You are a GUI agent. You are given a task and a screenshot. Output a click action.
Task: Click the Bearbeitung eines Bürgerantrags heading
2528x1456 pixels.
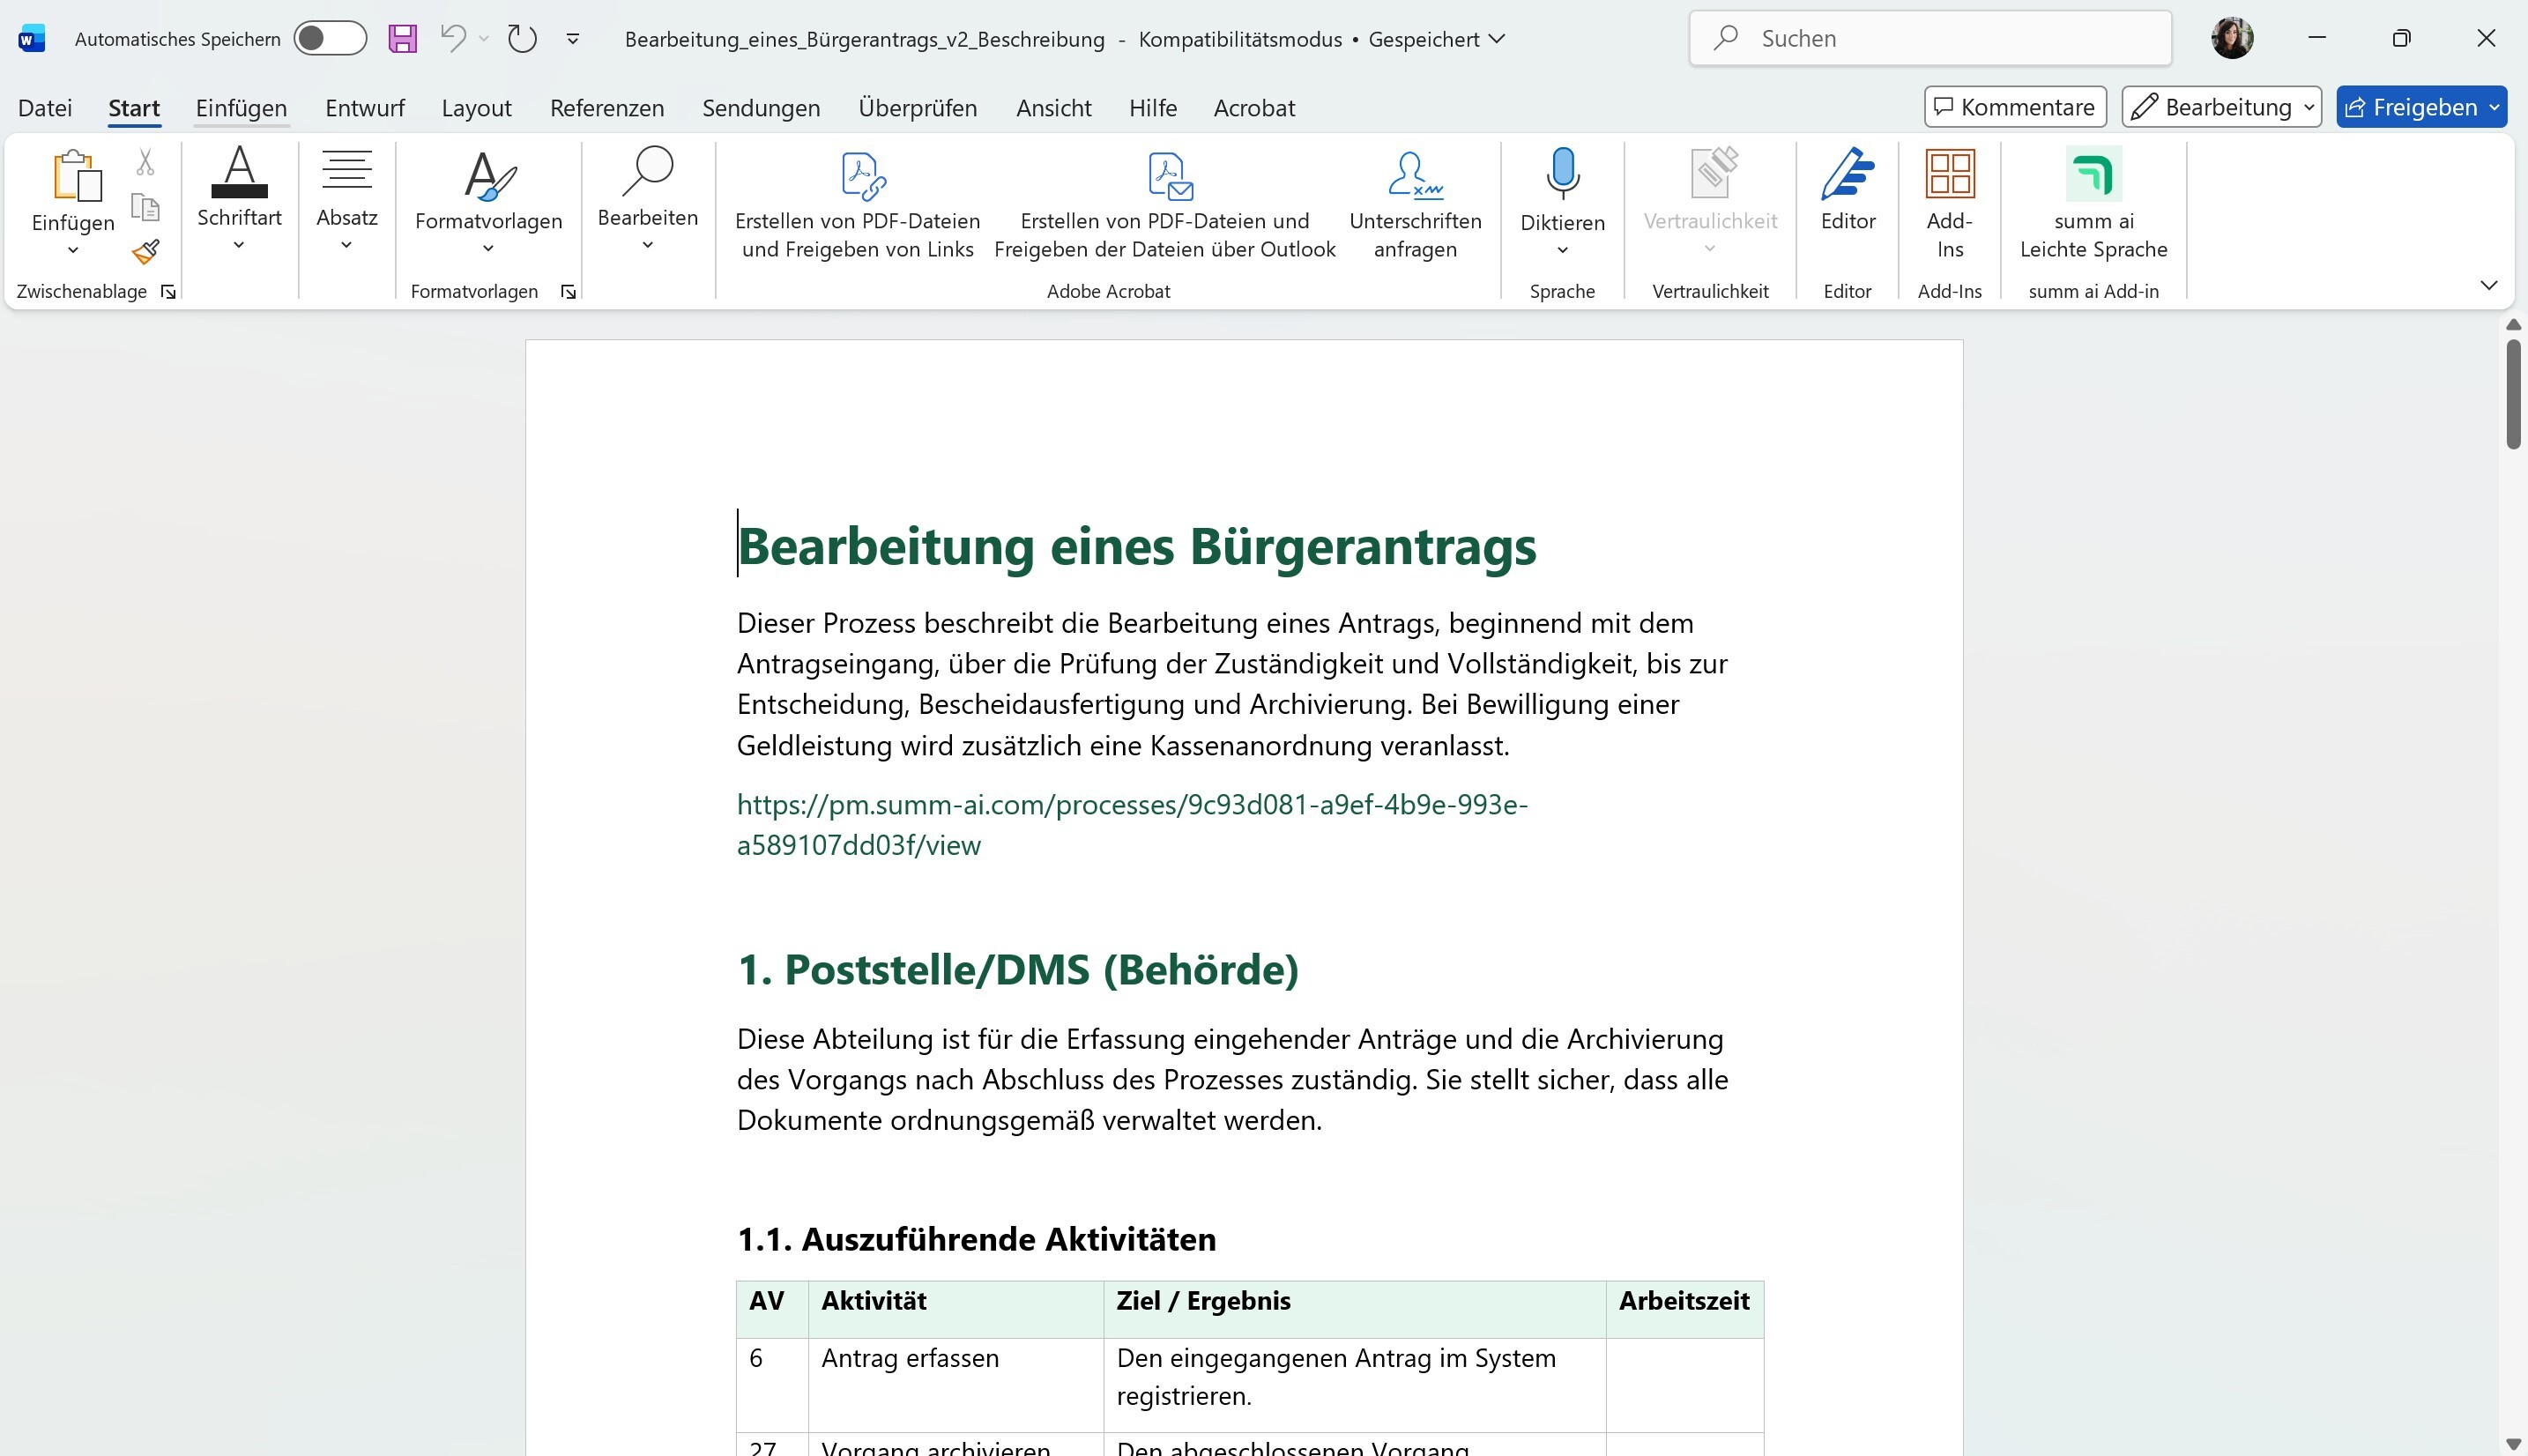(x=1137, y=546)
